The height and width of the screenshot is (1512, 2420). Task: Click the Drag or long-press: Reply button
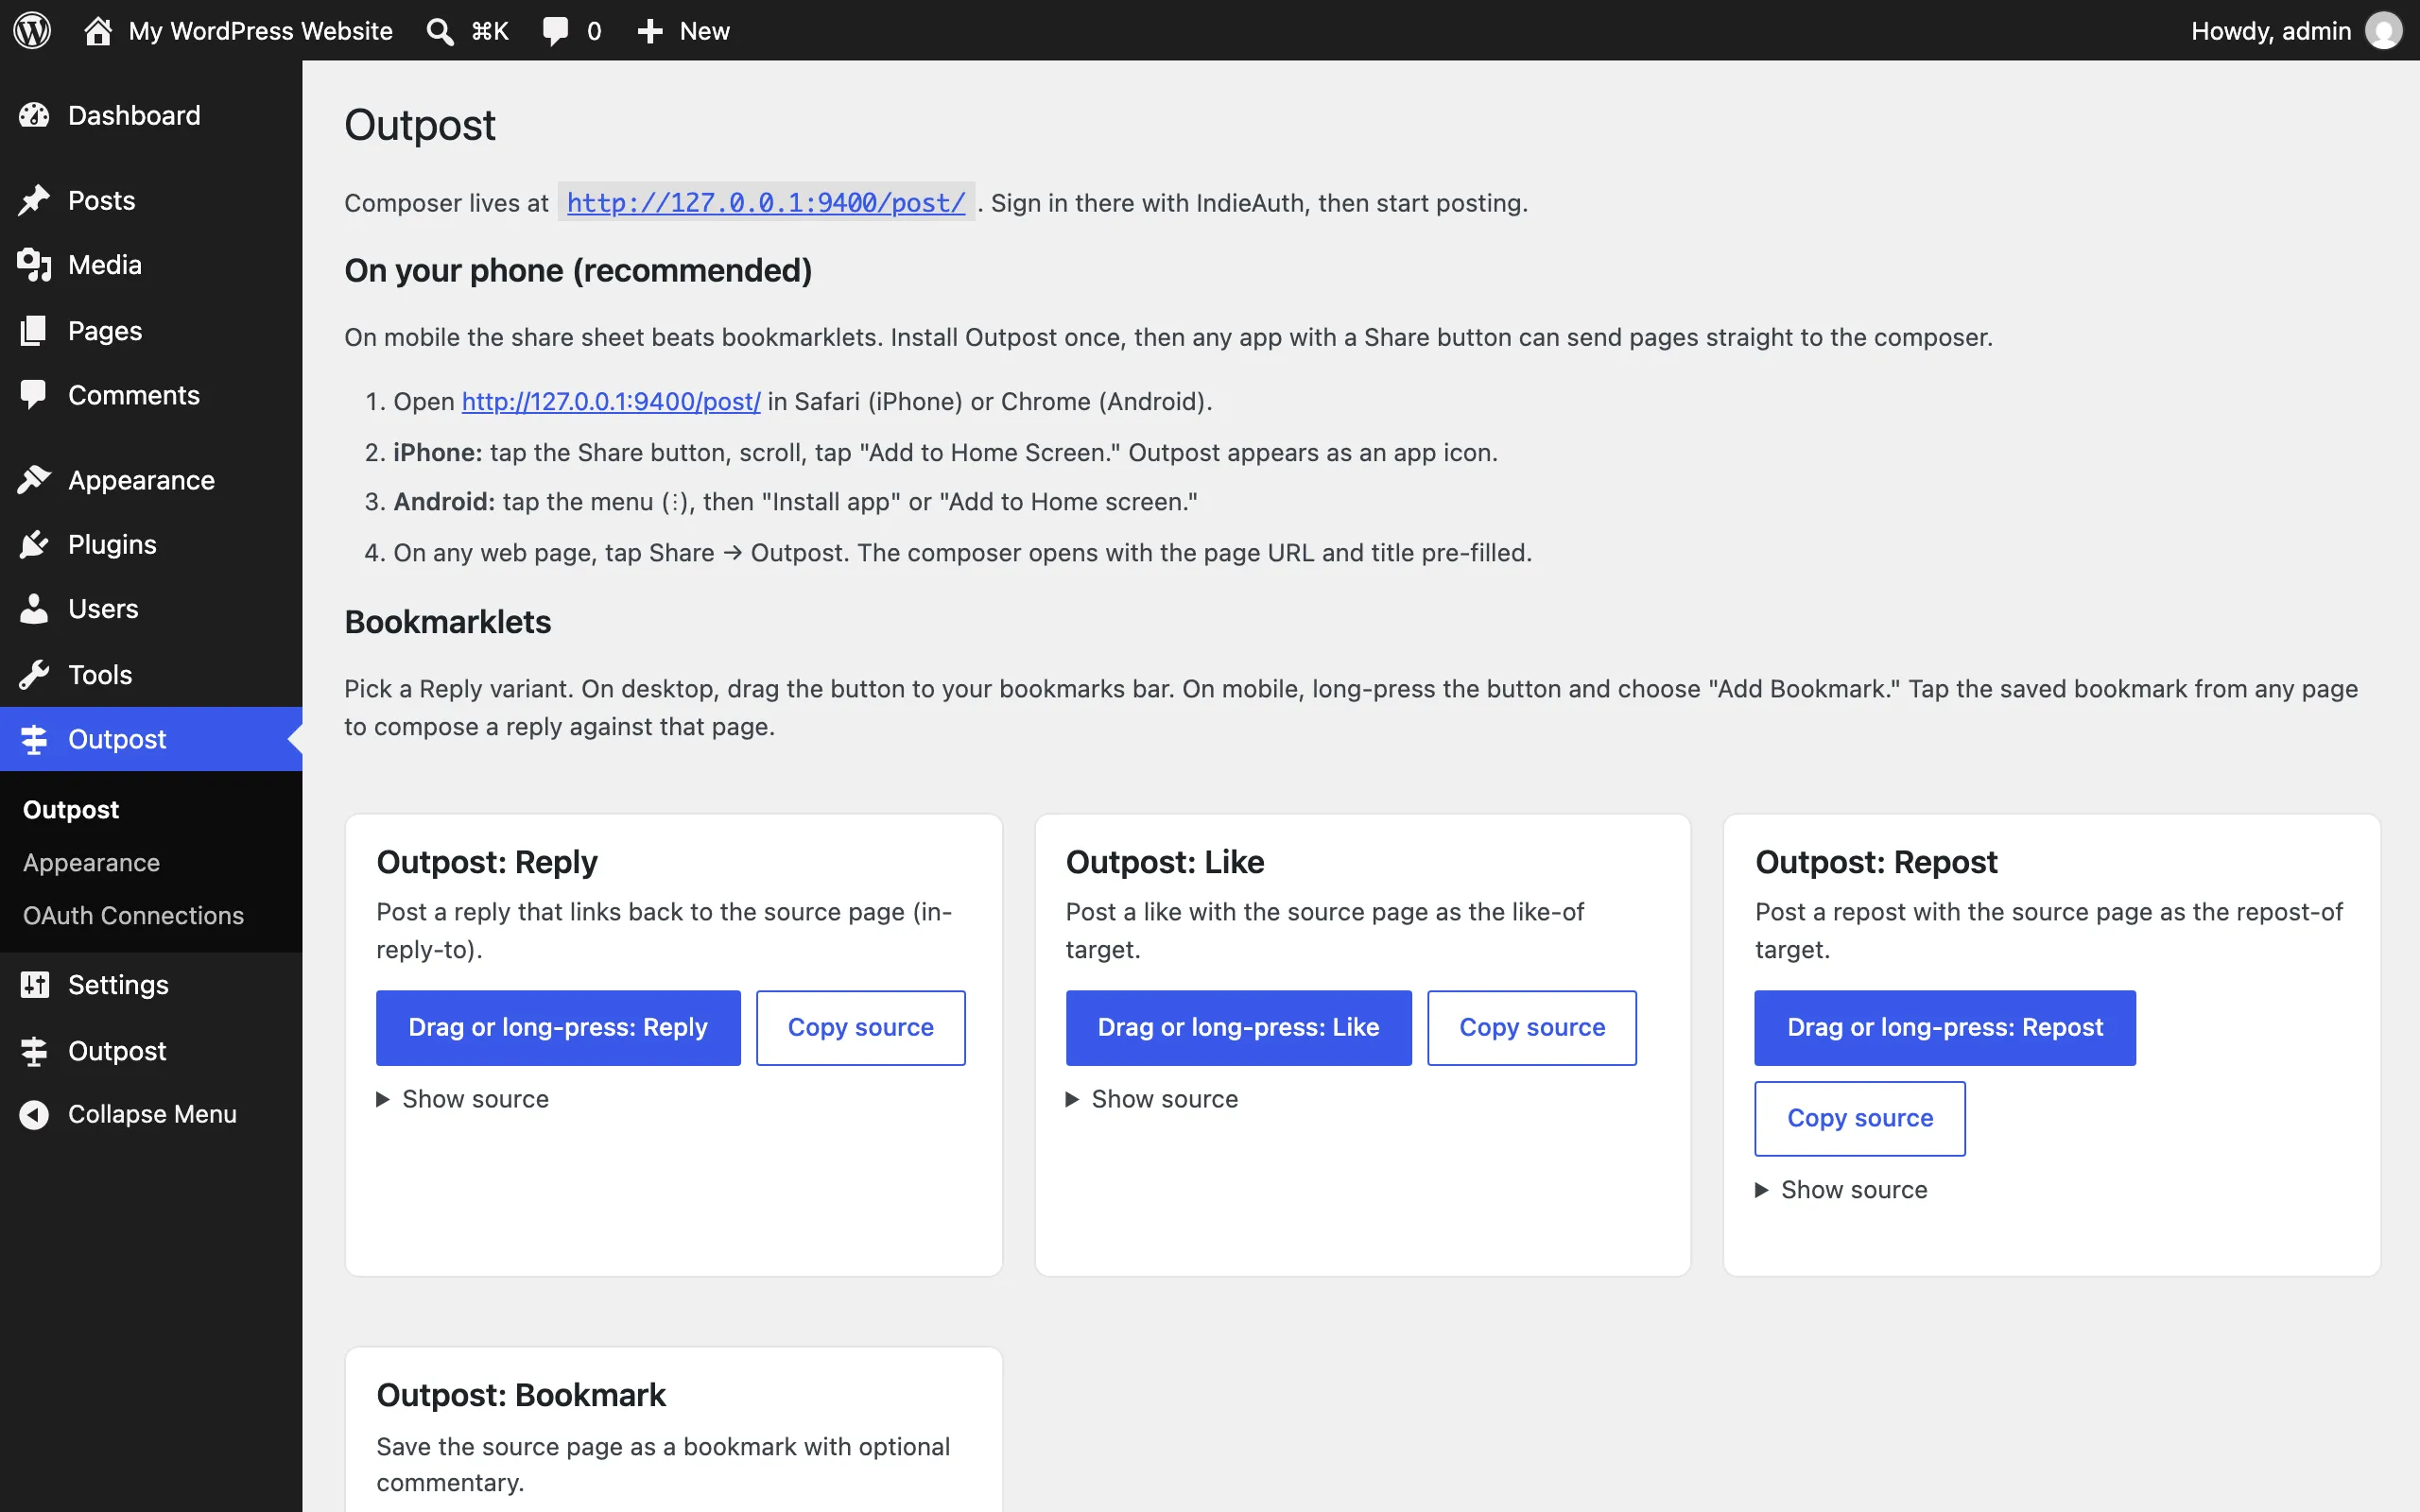point(558,1028)
